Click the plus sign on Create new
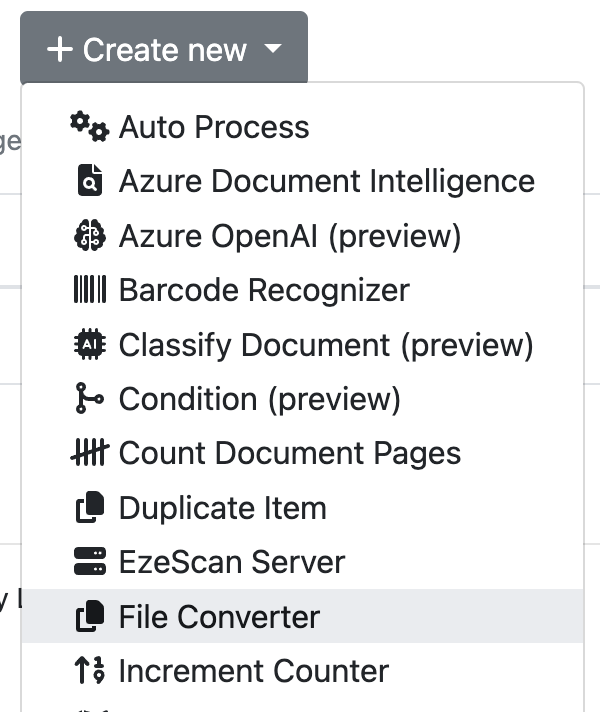Image resolution: width=600 pixels, height=712 pixels. (59, 49)
